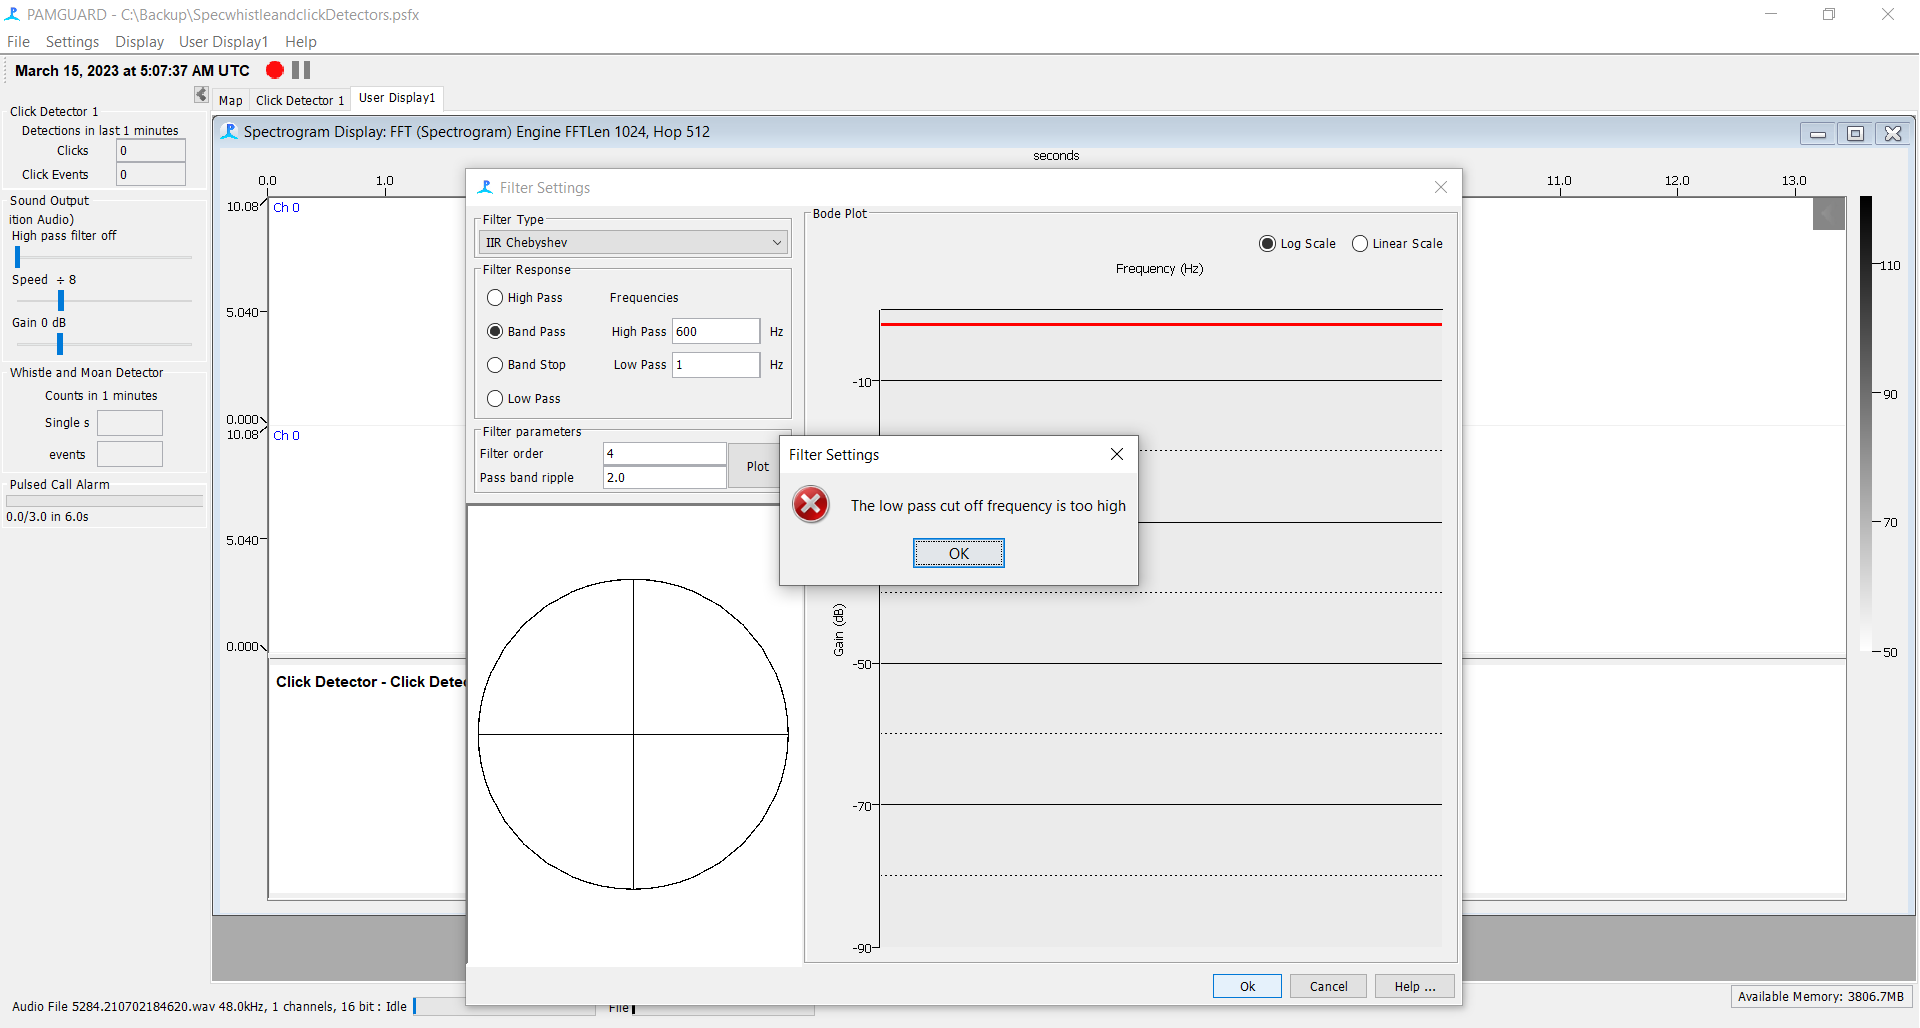Click the 'Click Detector - Click Dete' panel title
The width and height of the screenshot is (1920, 1028).
371,681
